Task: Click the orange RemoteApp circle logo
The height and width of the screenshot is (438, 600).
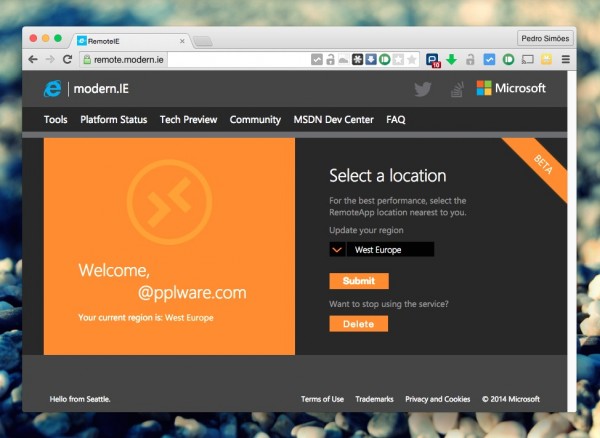Action: 170,202
